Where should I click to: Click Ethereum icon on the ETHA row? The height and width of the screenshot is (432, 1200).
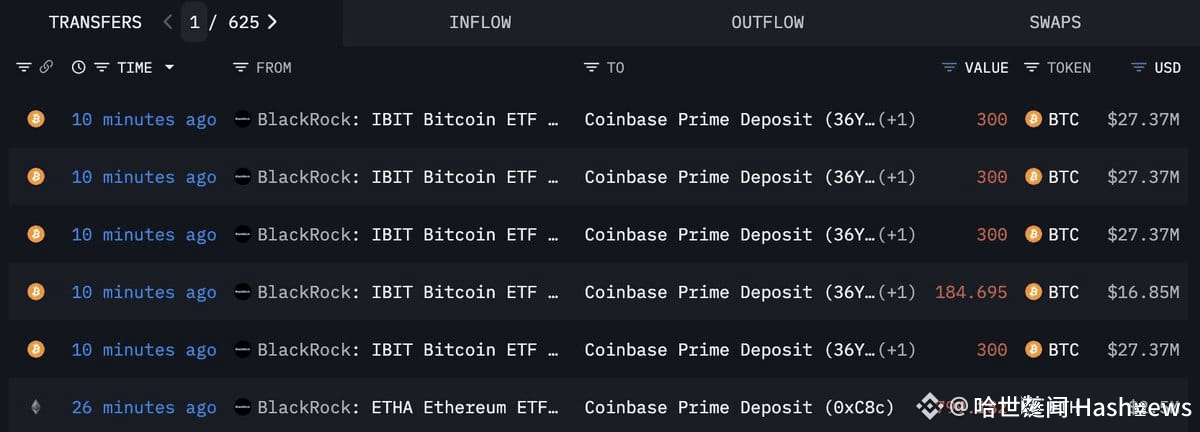pos(36,407)
